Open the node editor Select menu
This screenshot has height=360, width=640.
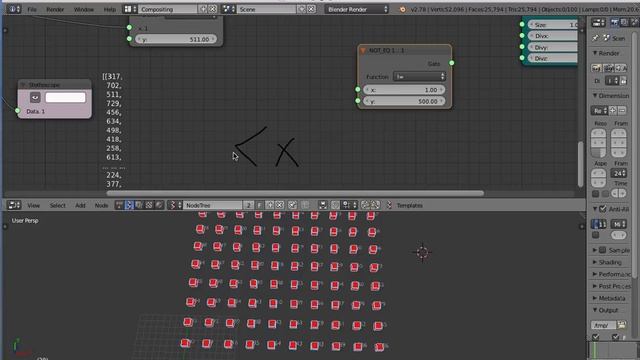[58, 205]
